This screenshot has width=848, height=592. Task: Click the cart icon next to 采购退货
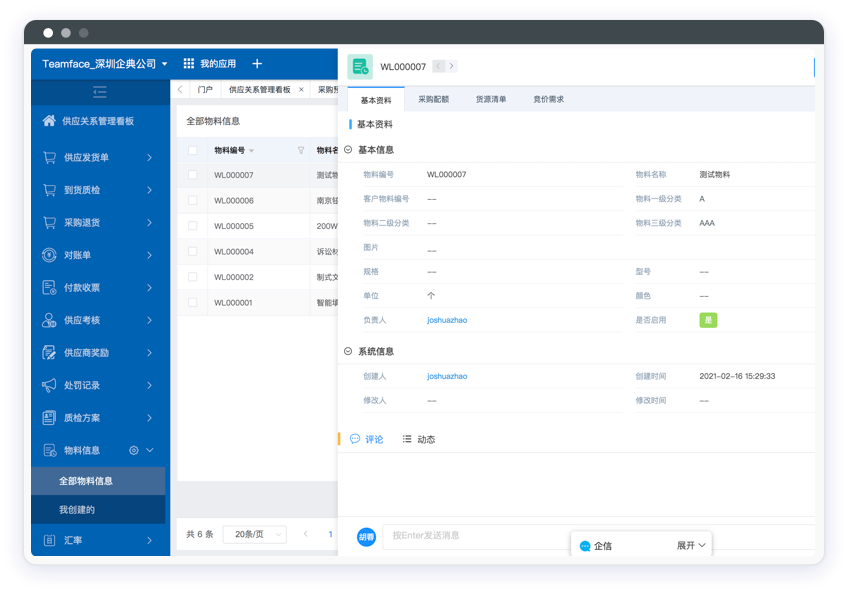[x=49, y=222]
